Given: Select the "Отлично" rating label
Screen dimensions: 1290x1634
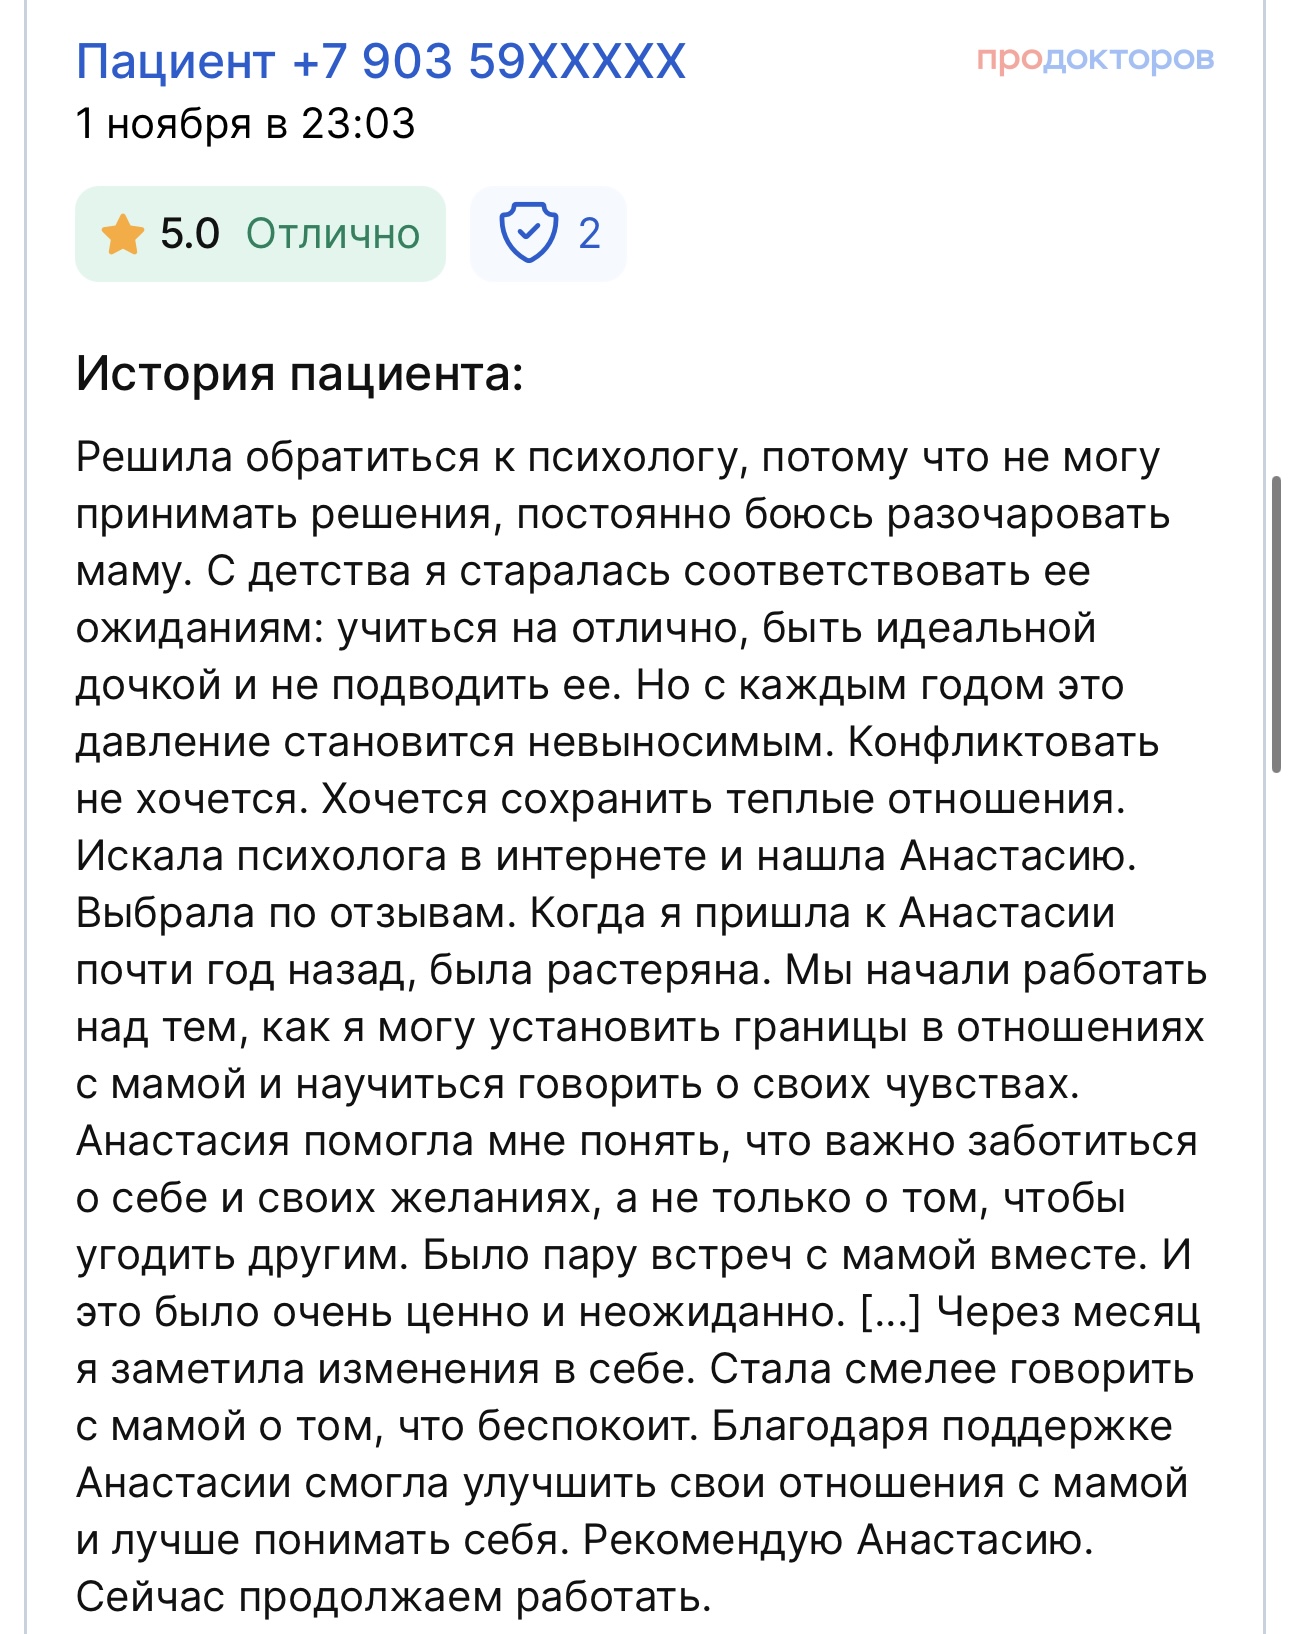Looking at the screenshot, I should [x=330, y=236].
